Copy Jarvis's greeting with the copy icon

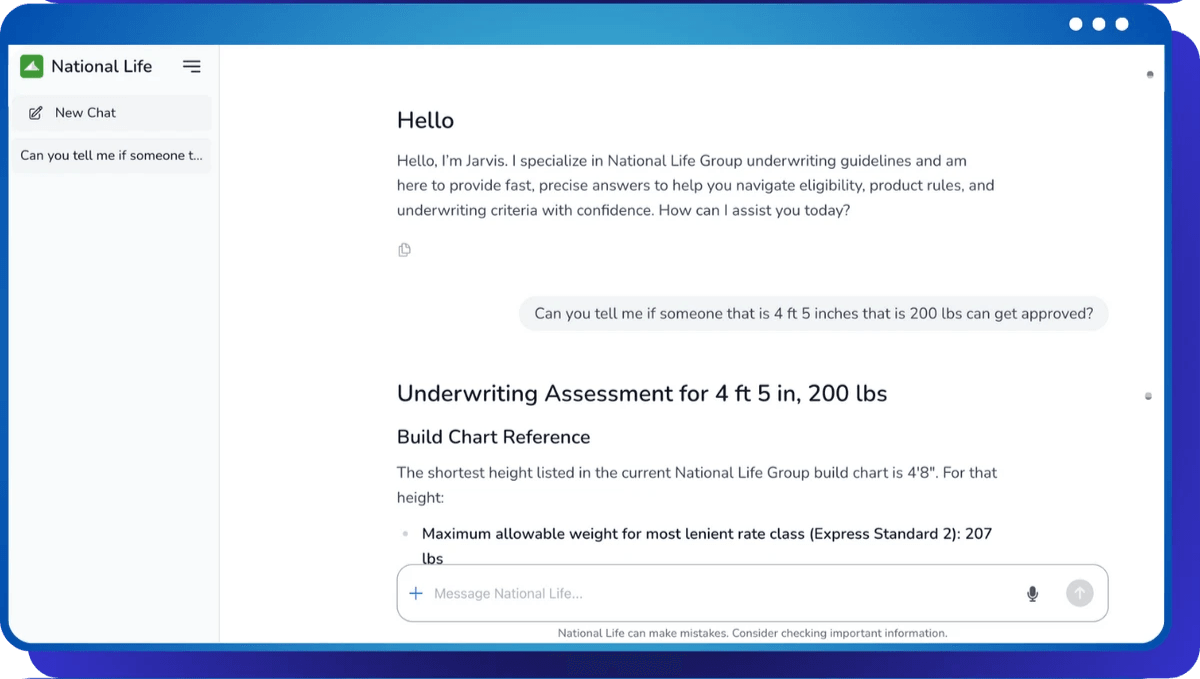click(404, 250)
